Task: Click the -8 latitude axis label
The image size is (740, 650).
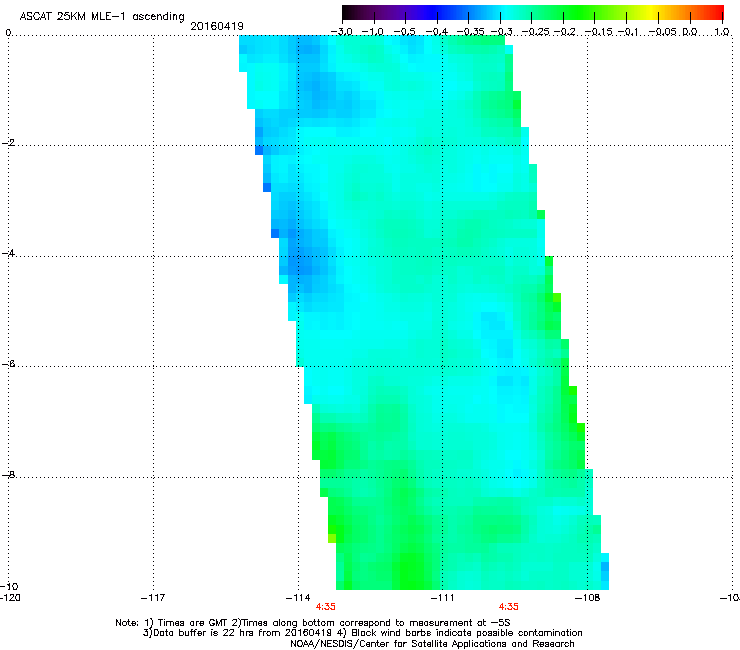Action: (x=8, y=475)
